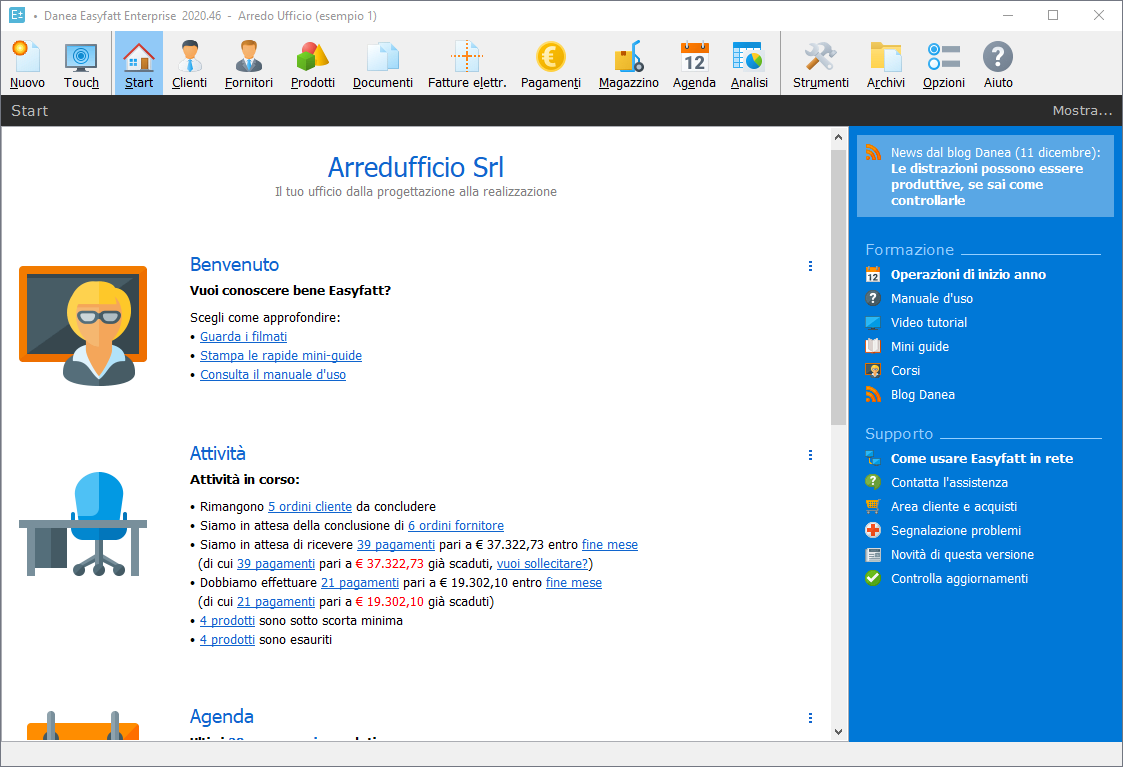Open the Guarda i filmati link
1123x767 pixels.
click(244, 337)
